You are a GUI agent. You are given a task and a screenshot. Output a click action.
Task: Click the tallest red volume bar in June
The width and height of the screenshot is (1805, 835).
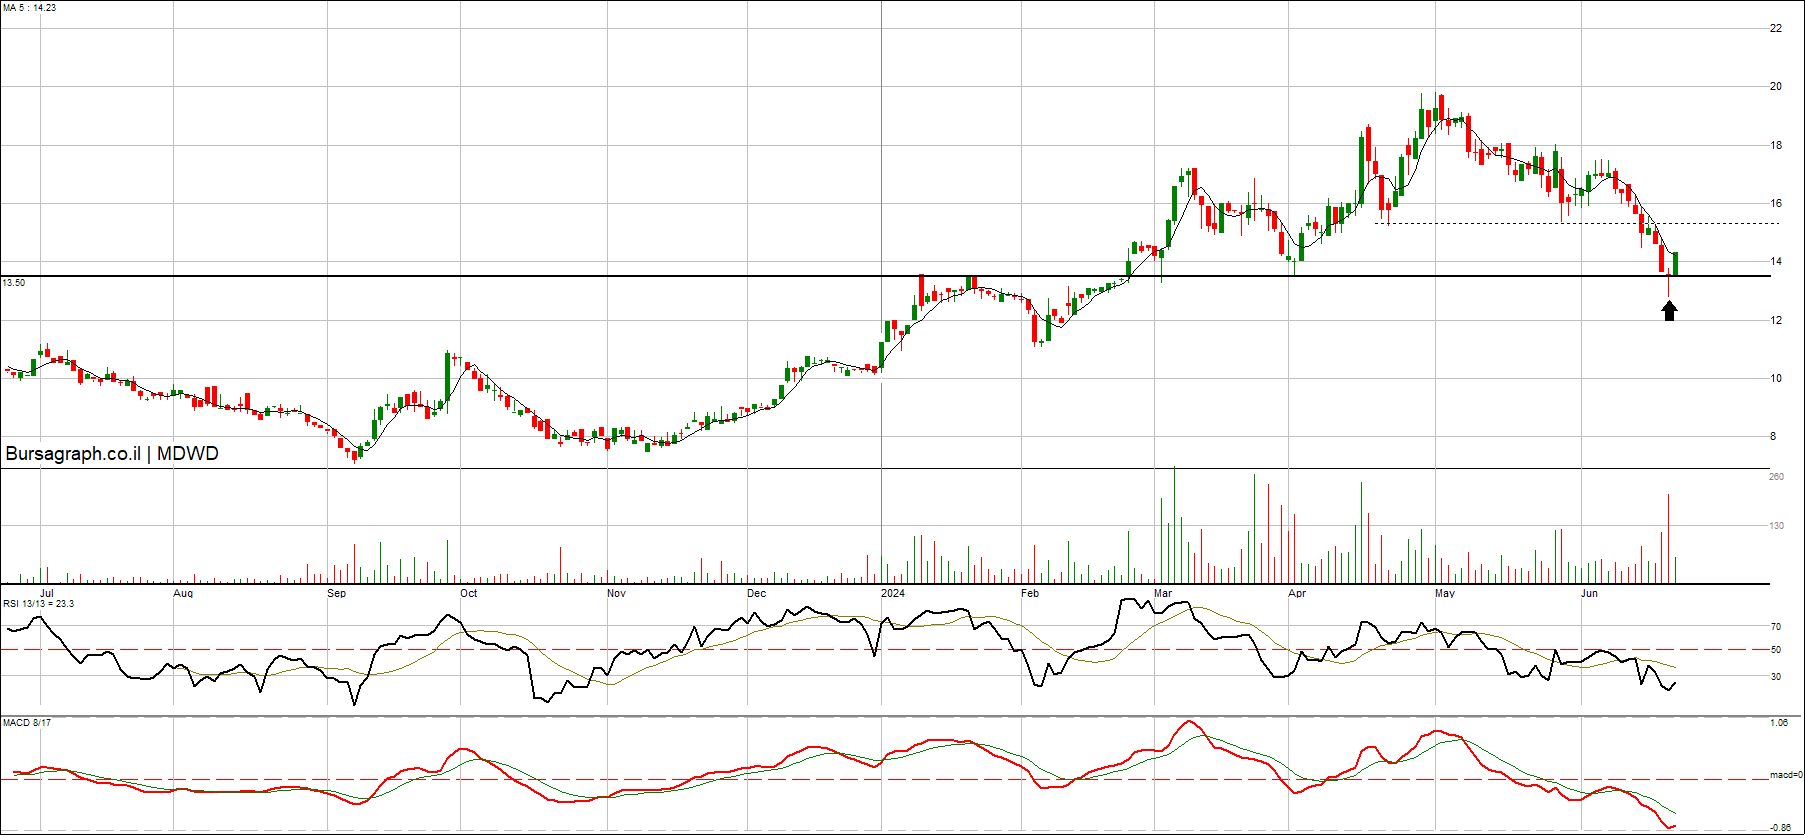point(1668,538)
